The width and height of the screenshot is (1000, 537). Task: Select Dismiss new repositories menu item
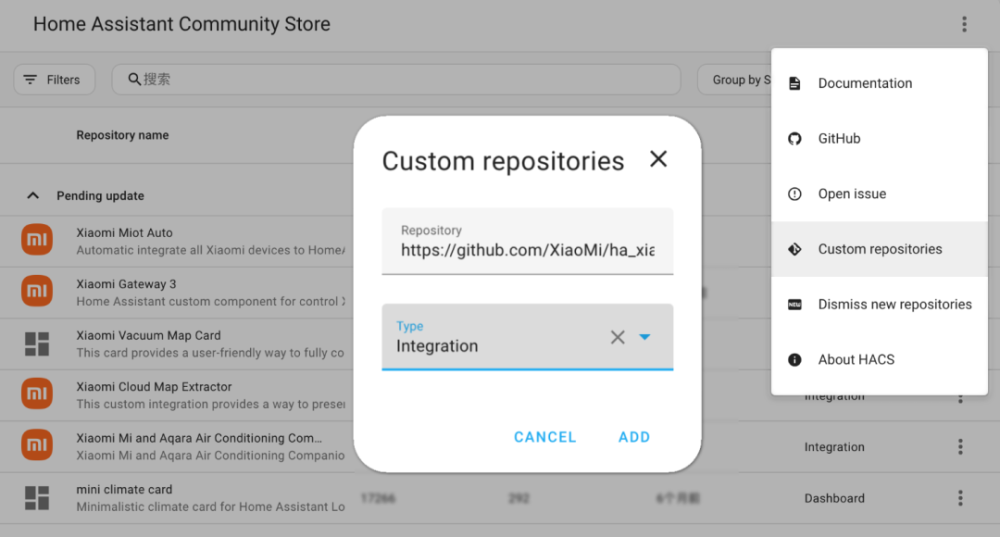[879, 304]
